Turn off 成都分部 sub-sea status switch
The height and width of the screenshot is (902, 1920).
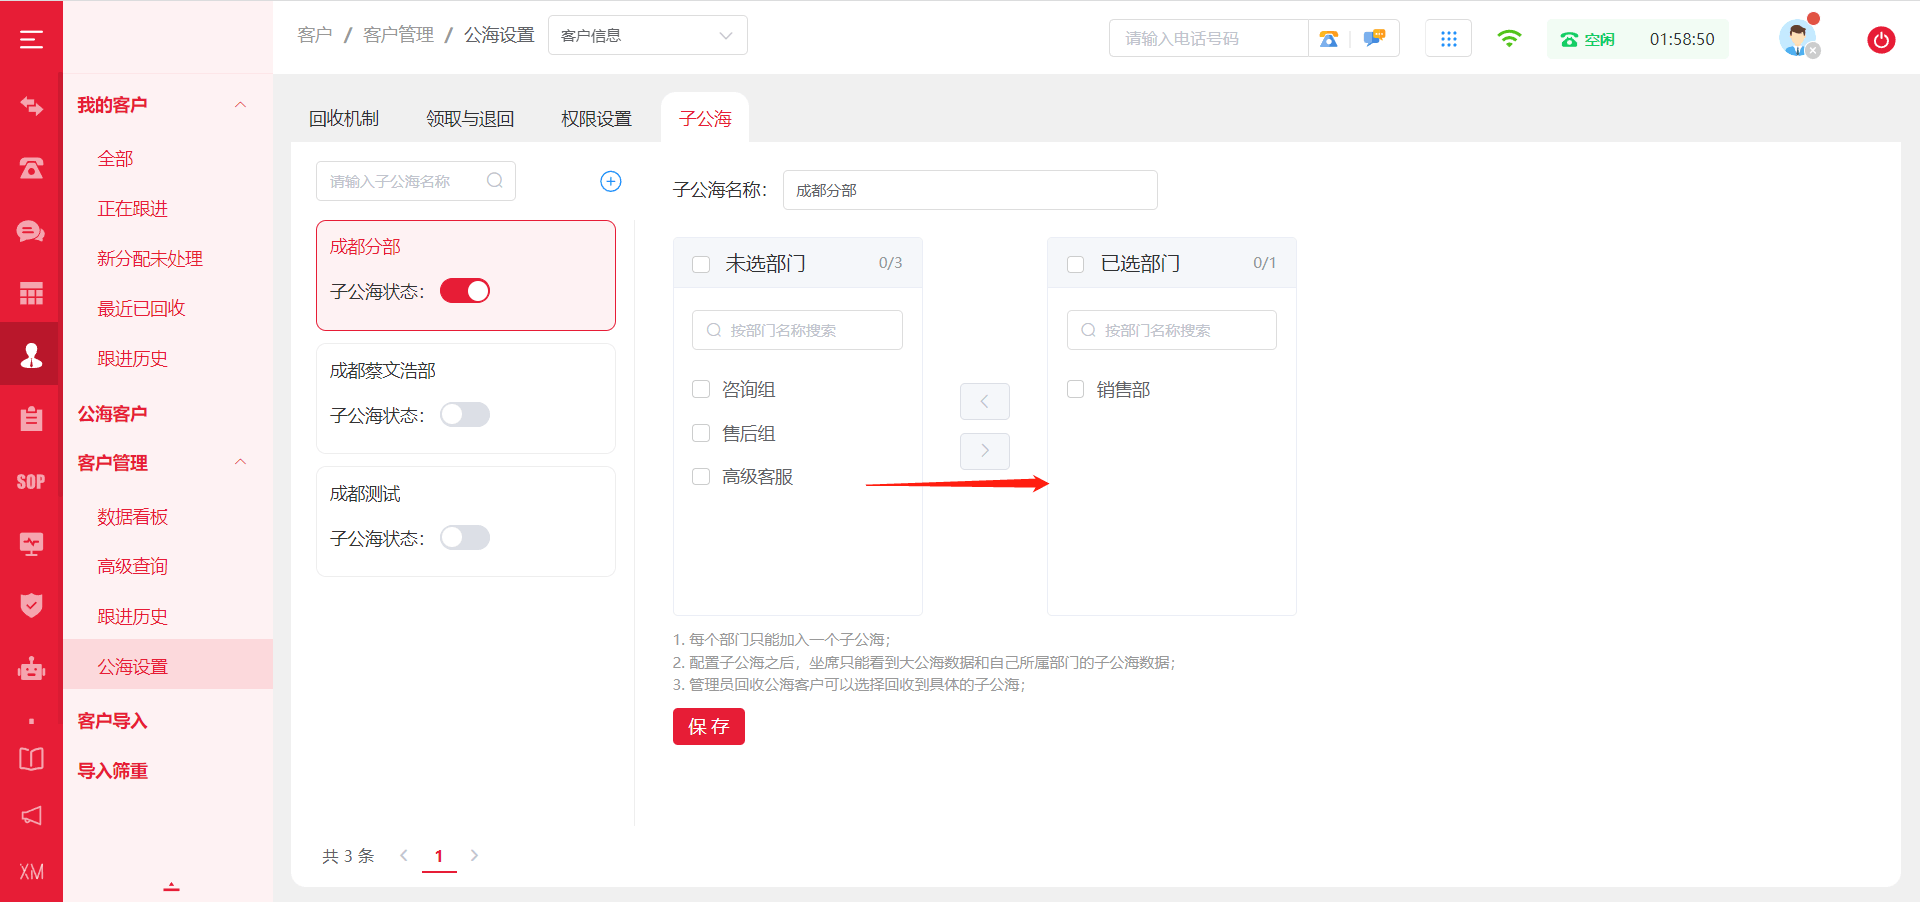(x=465, y=291)
